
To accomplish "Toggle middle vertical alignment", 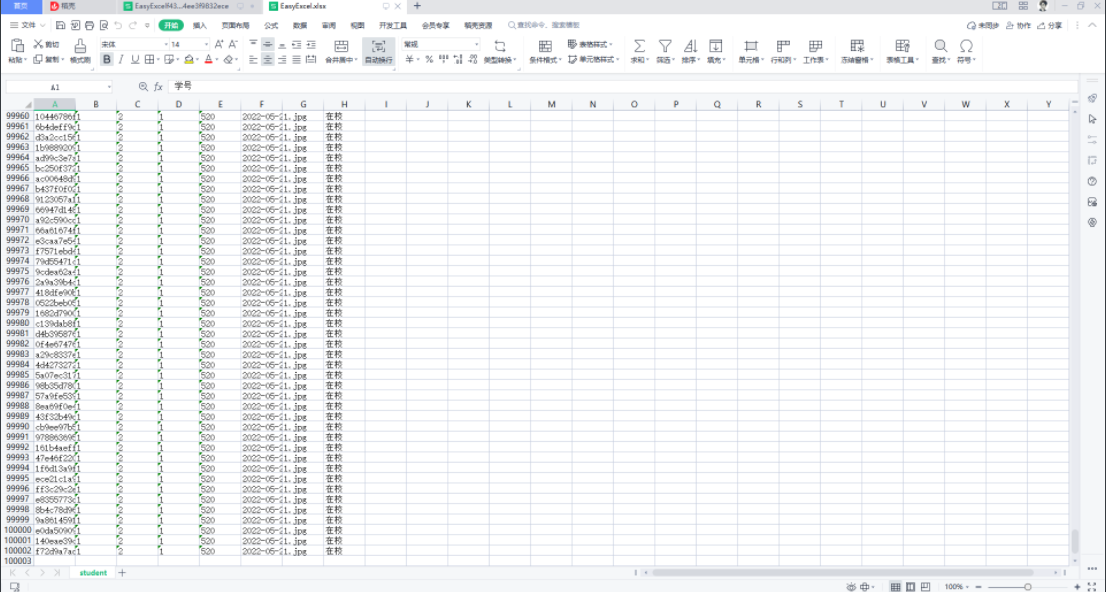I will pos(268,44).
